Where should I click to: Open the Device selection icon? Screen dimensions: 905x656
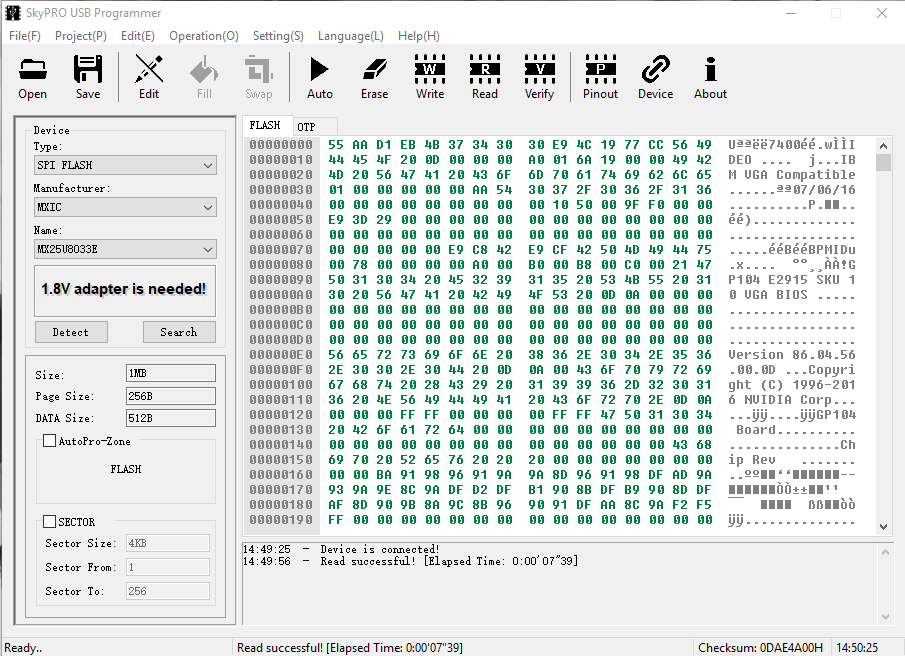tap(656, 77)
